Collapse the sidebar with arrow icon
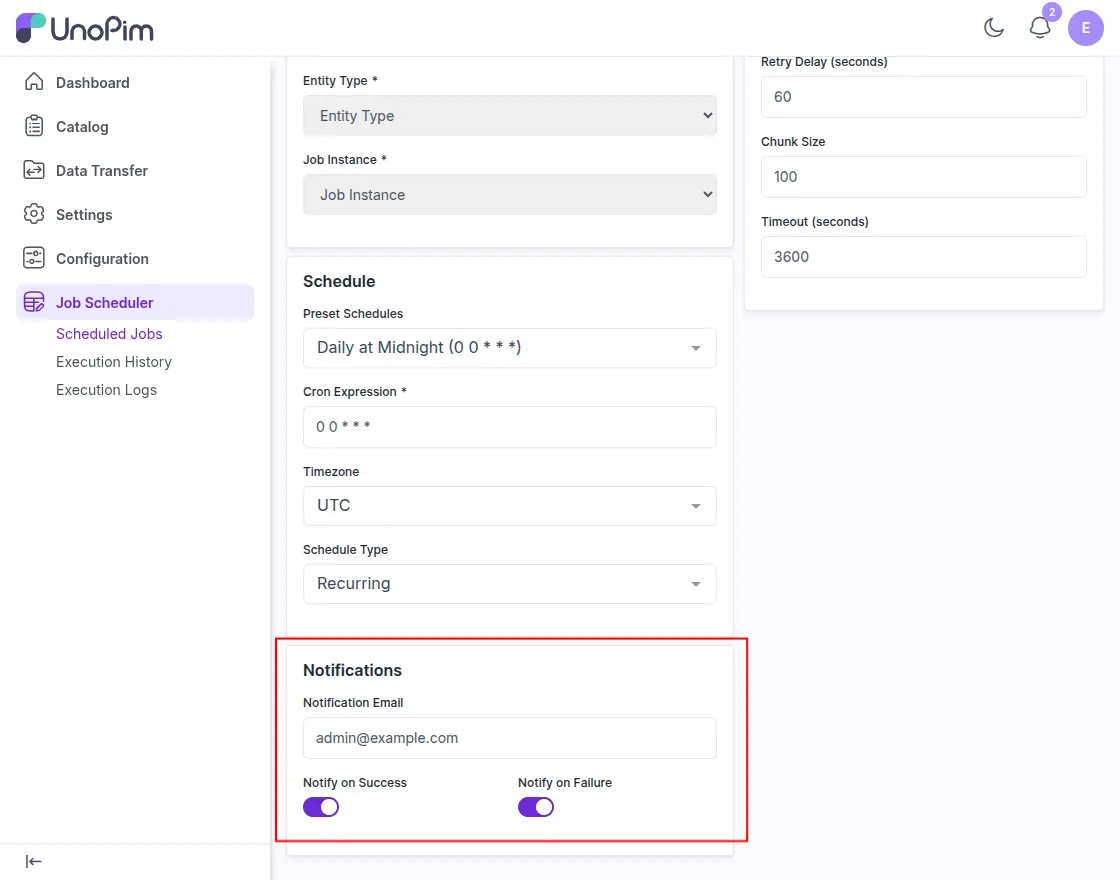The image size is (1120, 880). click(x=34, y=861)
